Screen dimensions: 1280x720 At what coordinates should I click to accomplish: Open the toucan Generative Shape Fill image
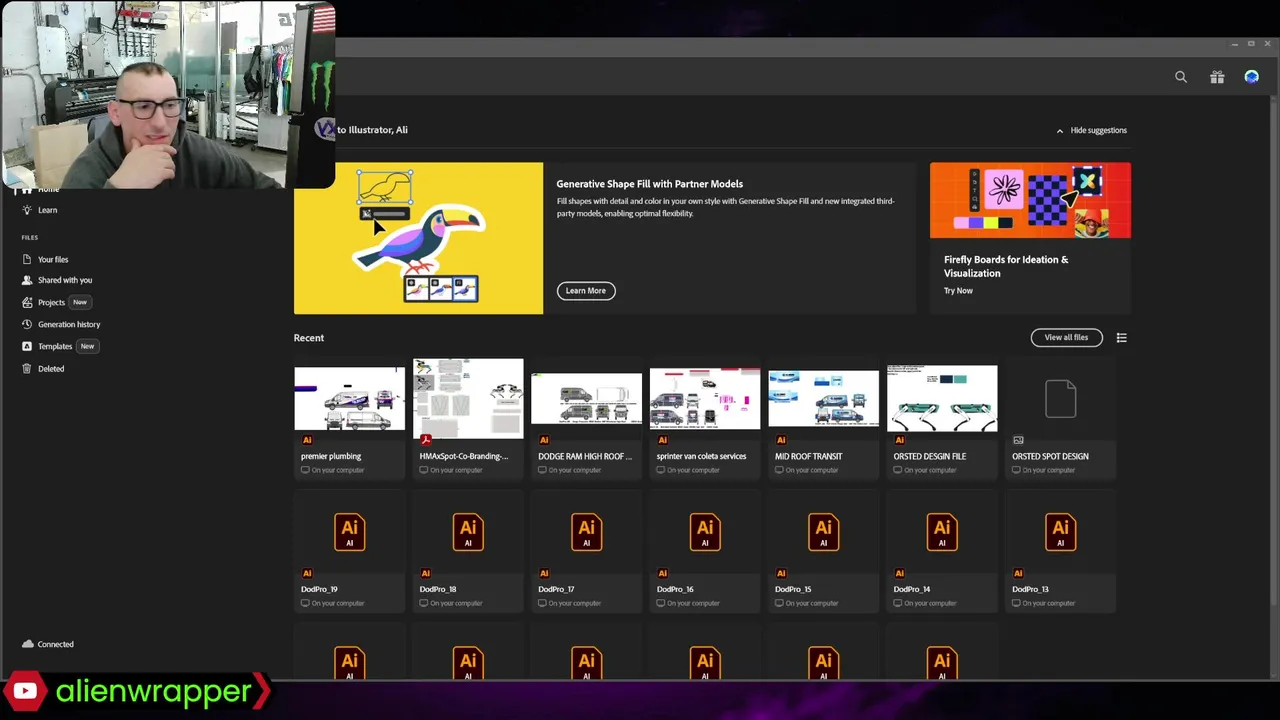tap(419, 238)
